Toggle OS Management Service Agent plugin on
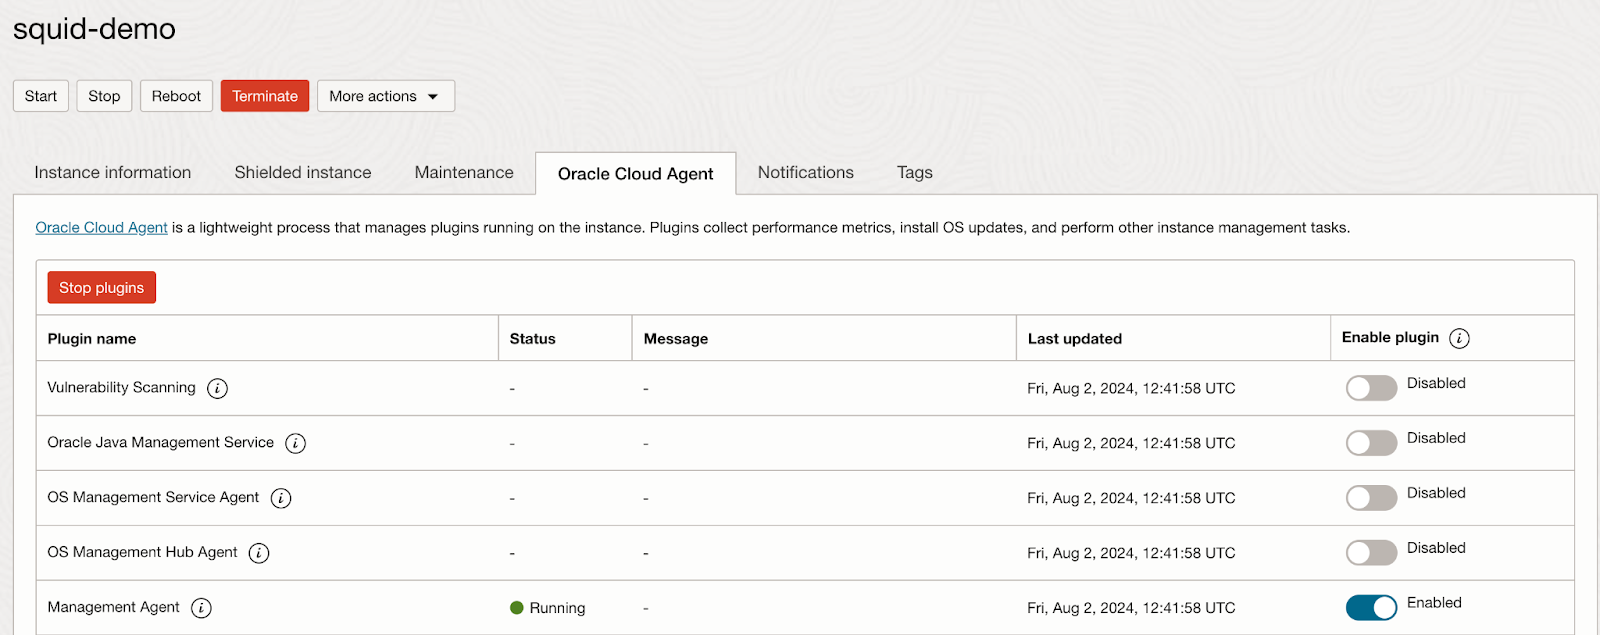1600x635 pixels. pyautogui.click(x=1371, y=498)
